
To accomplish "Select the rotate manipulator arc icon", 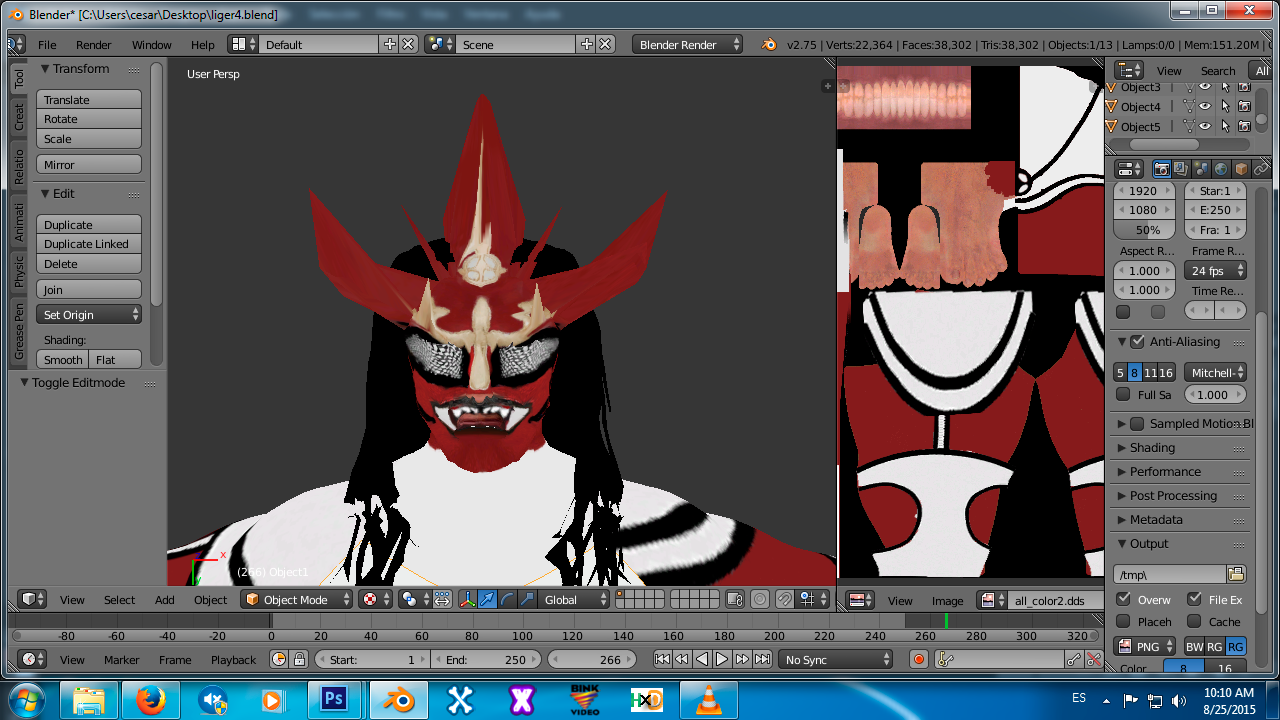I will tap(507, 599).
